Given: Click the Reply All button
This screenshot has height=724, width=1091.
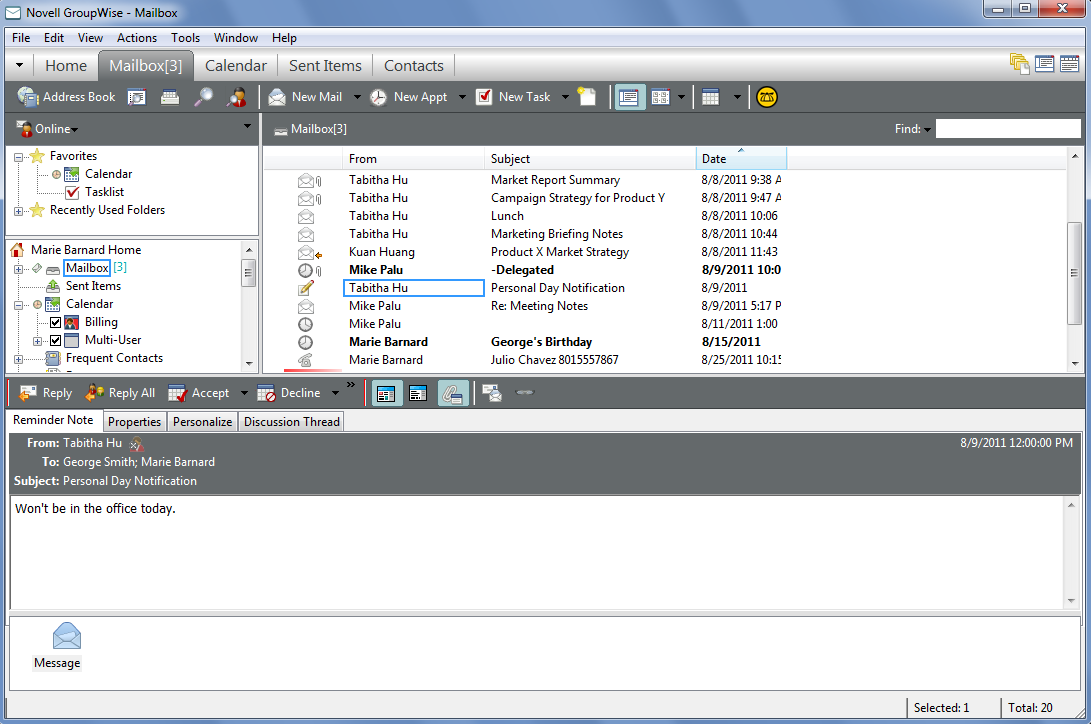Looking at the screenshot, I should 120,392.
